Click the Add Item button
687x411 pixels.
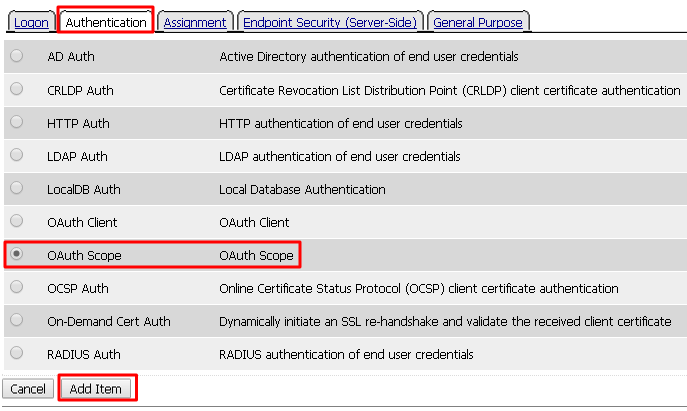pyautogui.click(x=96, y=389)
